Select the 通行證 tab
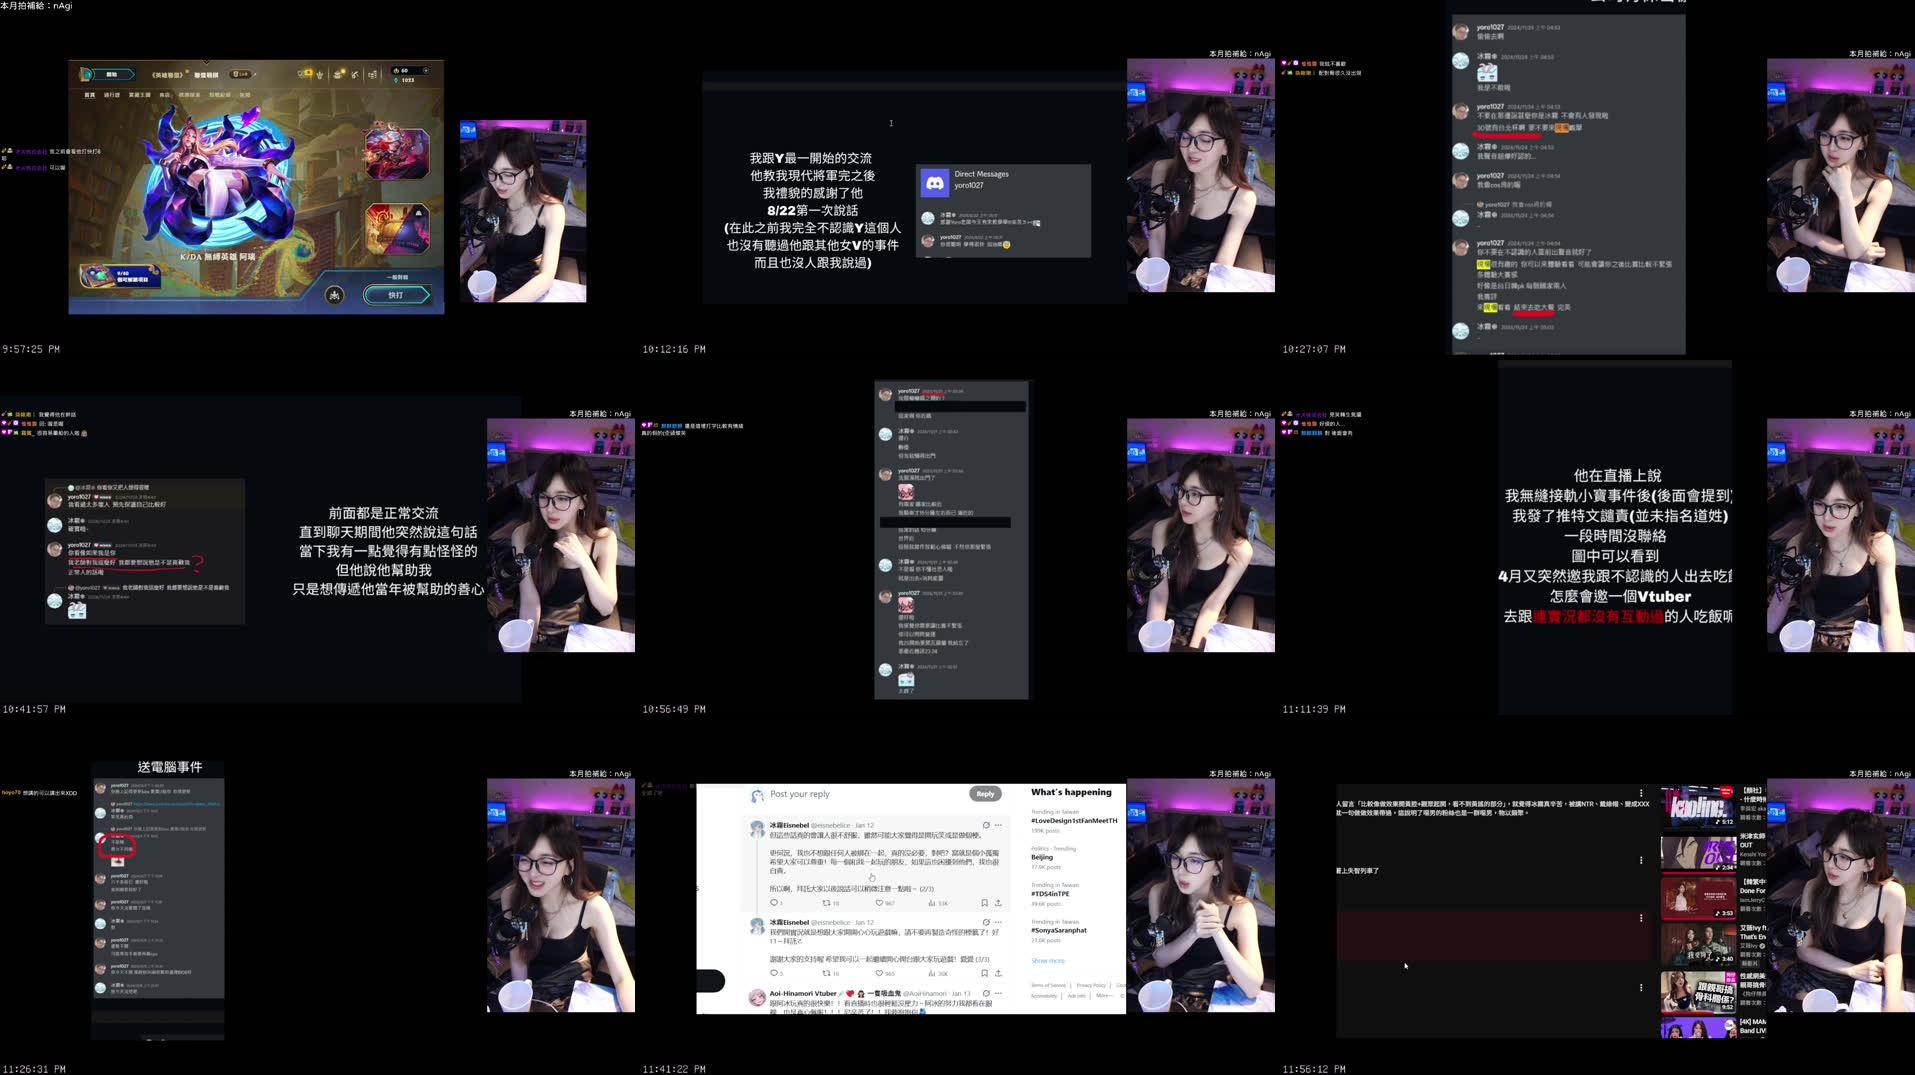 point(112,93)
